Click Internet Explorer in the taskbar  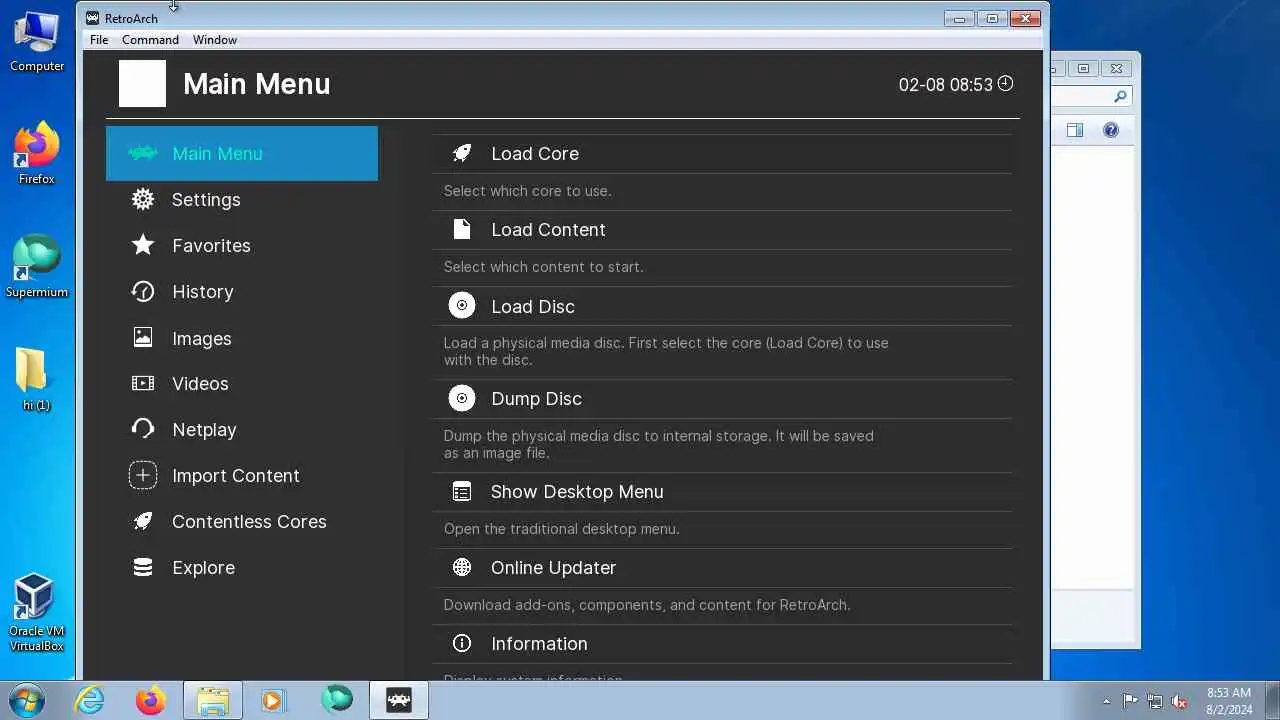pos(90,700)
